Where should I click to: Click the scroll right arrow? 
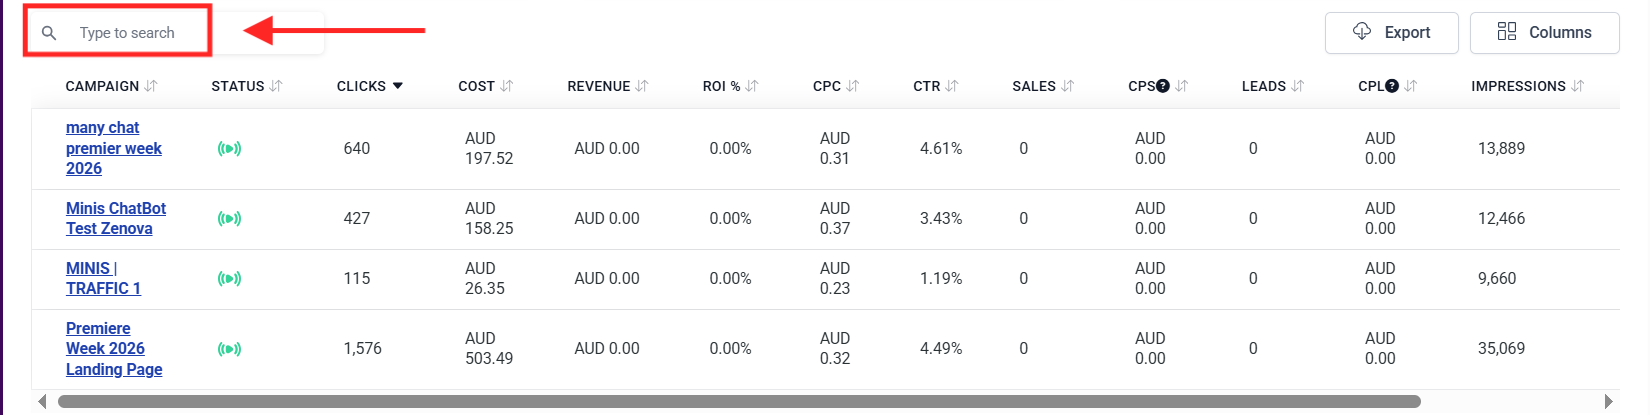(1608, 402)
